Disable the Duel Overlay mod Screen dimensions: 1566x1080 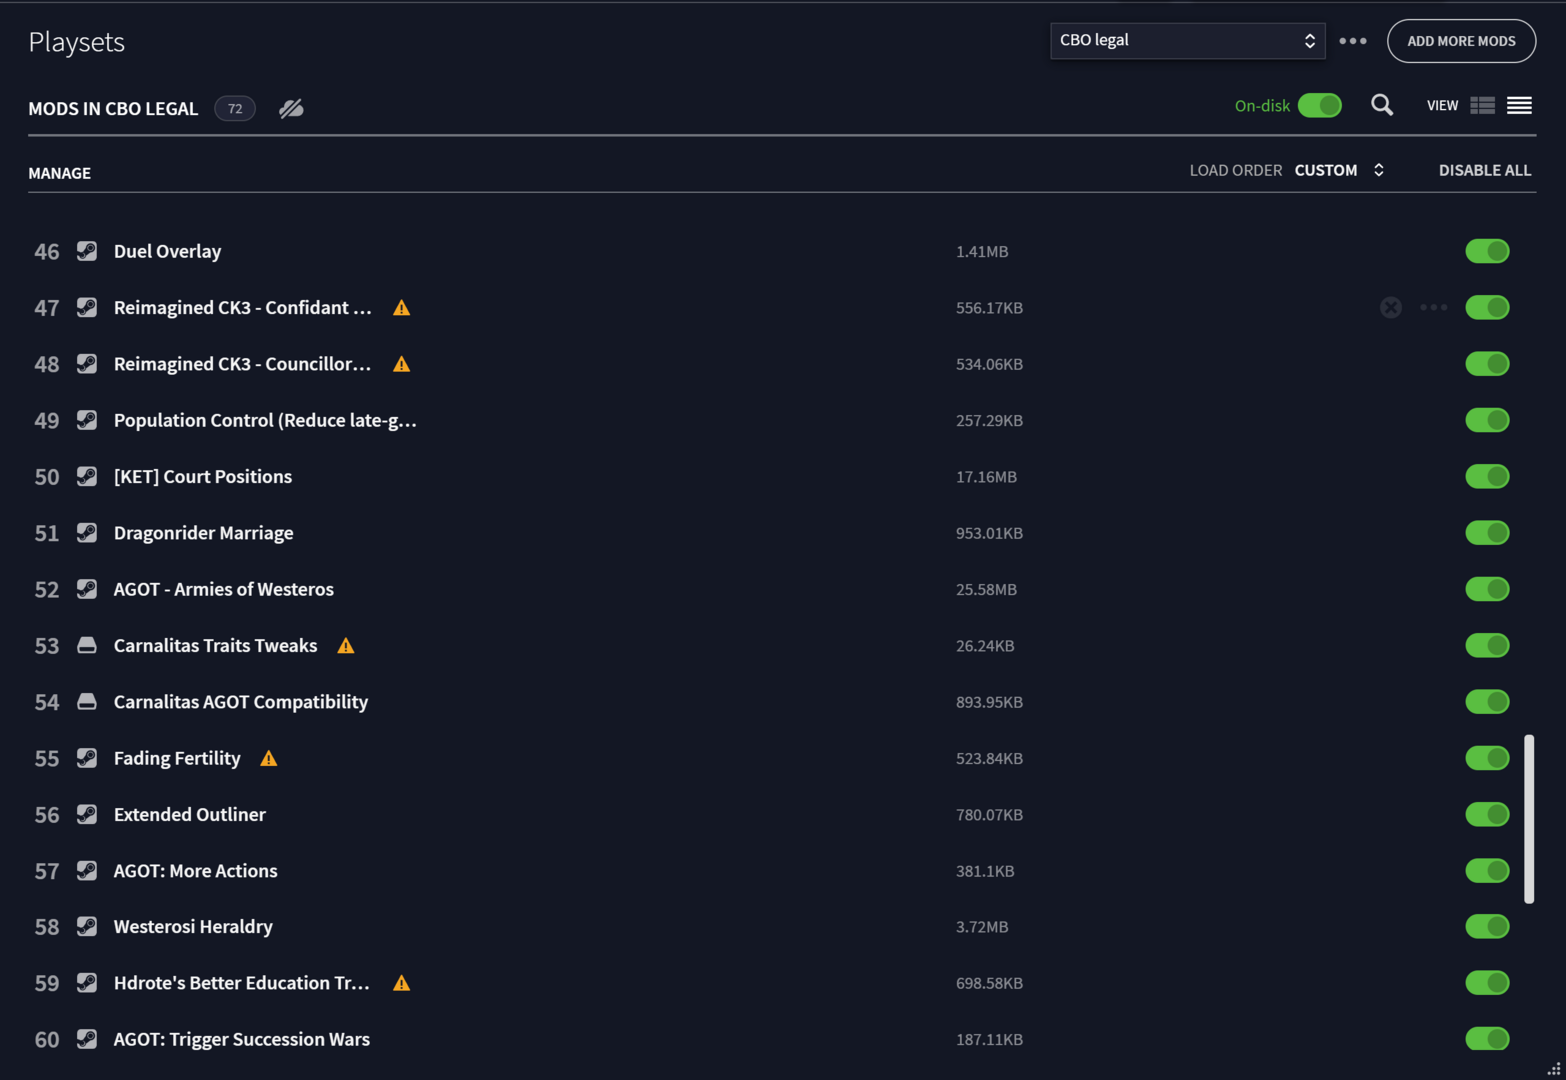(1487, 251)
